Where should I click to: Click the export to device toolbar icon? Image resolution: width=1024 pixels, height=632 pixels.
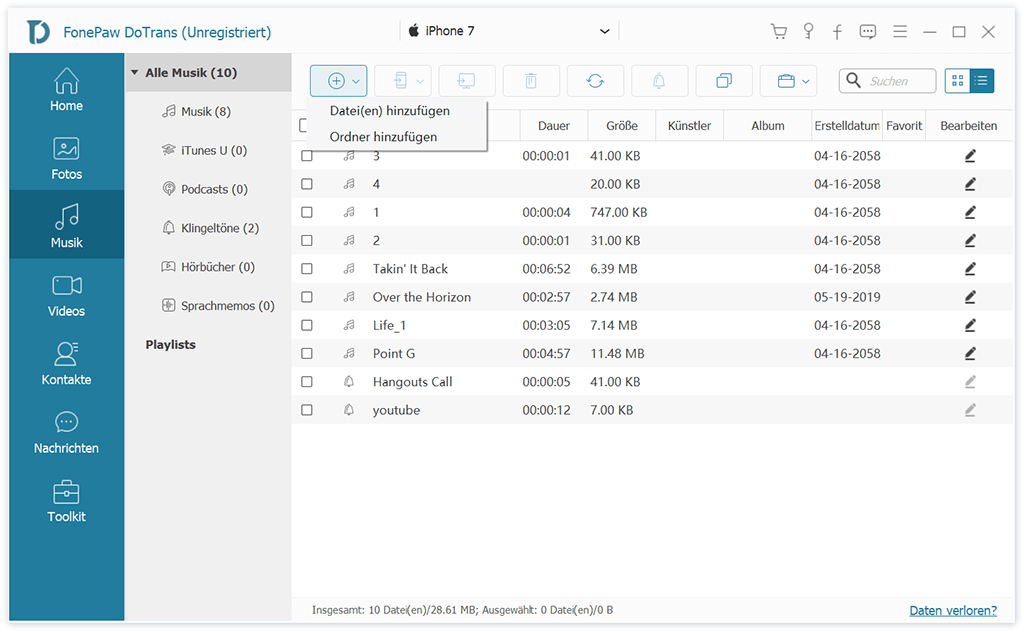pyautogui.click(x=400, y=81)
